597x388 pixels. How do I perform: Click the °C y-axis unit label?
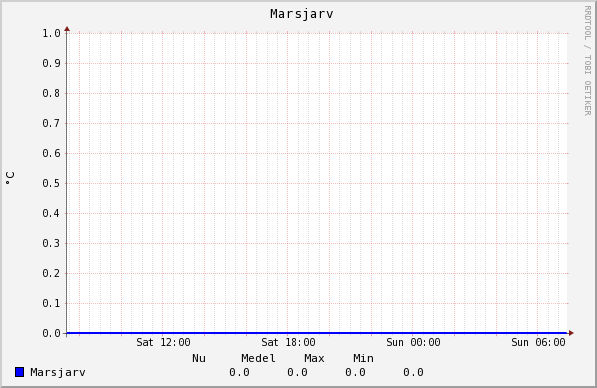10,178
